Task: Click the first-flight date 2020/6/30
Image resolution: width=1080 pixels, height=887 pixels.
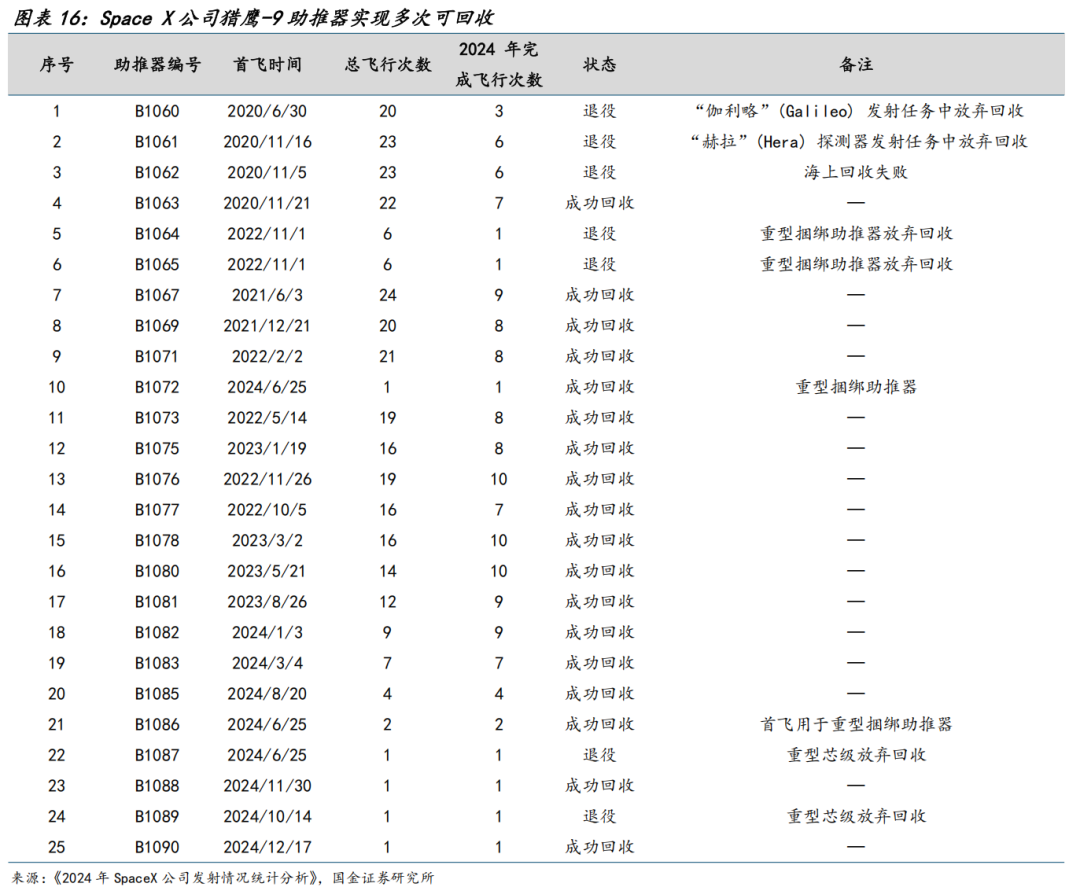Action: tap(267, 111)
